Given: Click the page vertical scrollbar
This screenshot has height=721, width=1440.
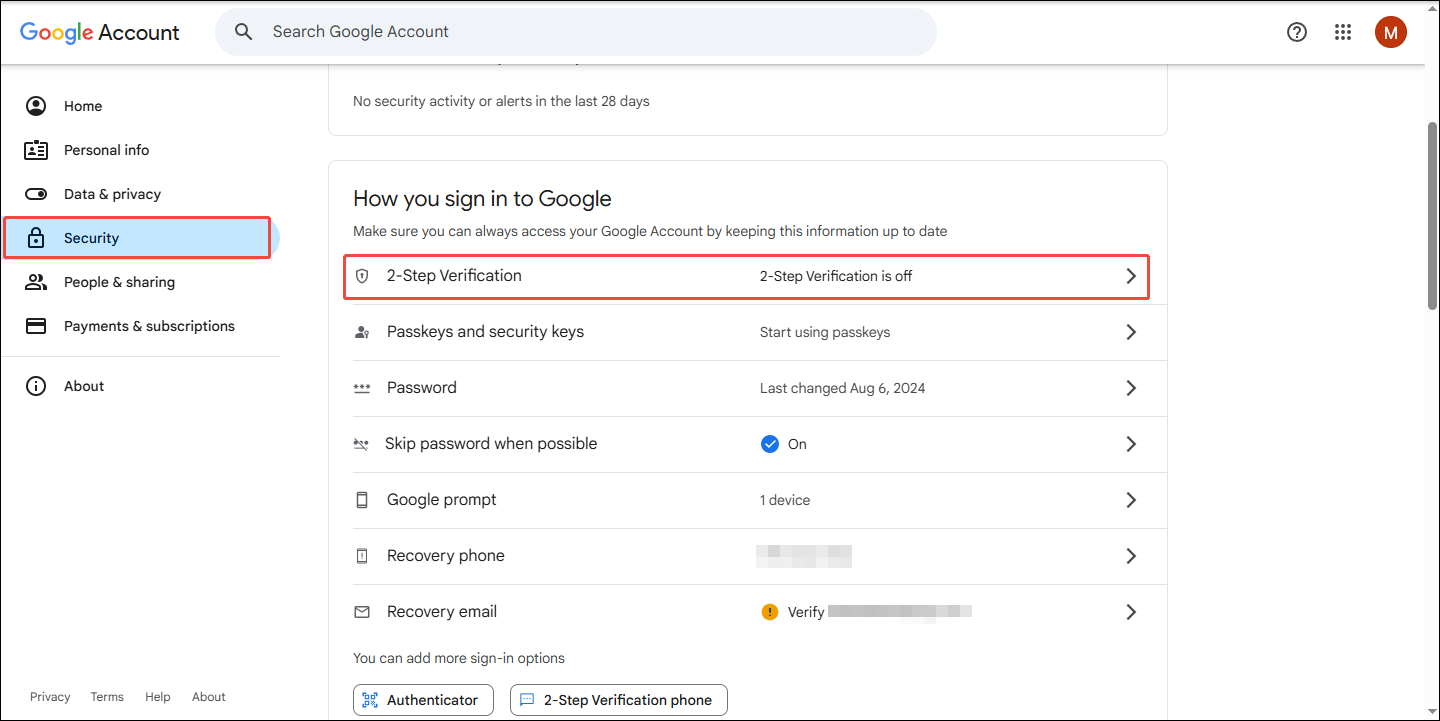Looking at the screenshot, I should (1433, 215).
